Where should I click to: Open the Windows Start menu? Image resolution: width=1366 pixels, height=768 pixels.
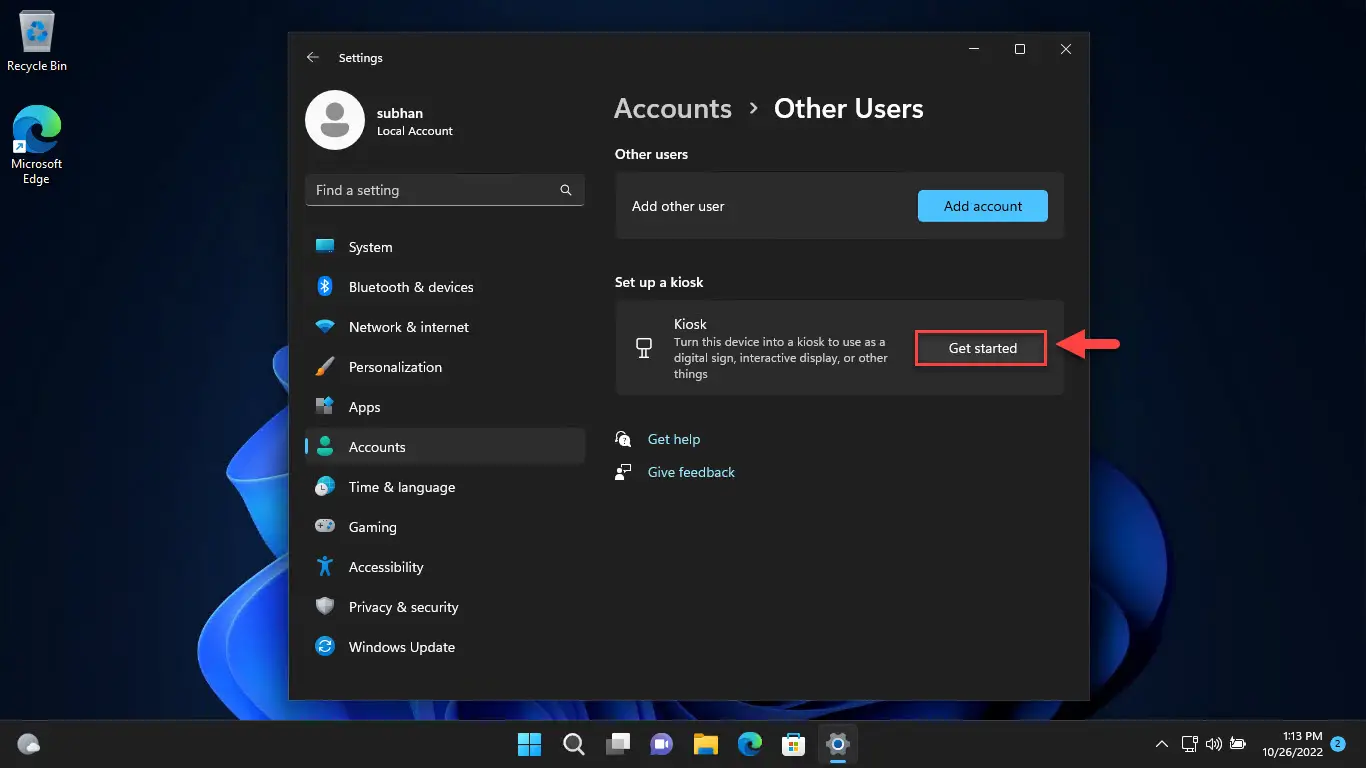[x=529, y=744]
